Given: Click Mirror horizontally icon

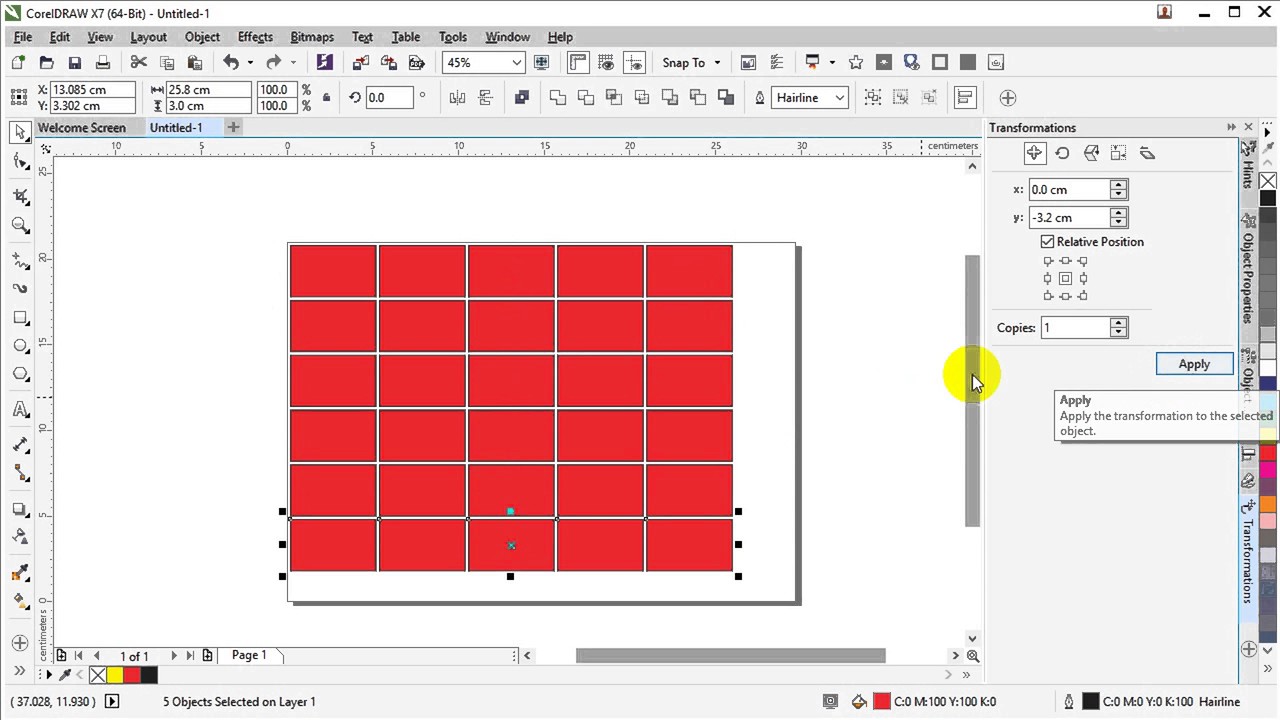Looking at the screenshot, I should tap(457, 97).
